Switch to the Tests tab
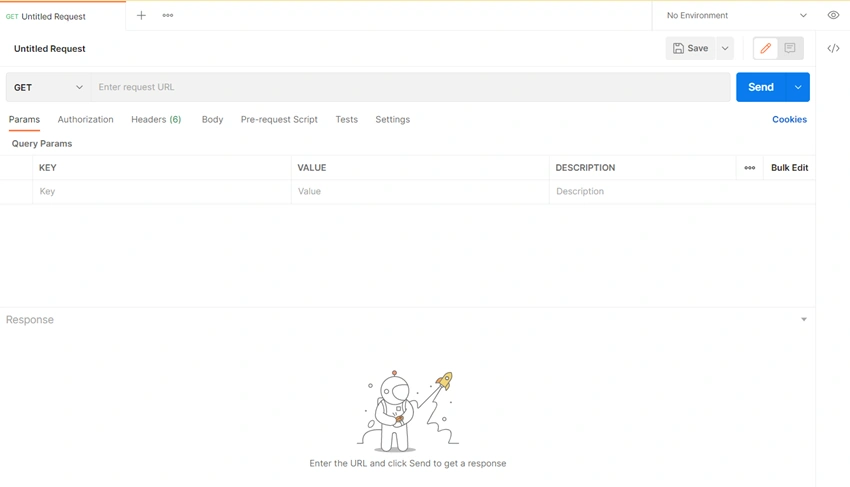This screenshot has width=850, height=487. (346, 119)
